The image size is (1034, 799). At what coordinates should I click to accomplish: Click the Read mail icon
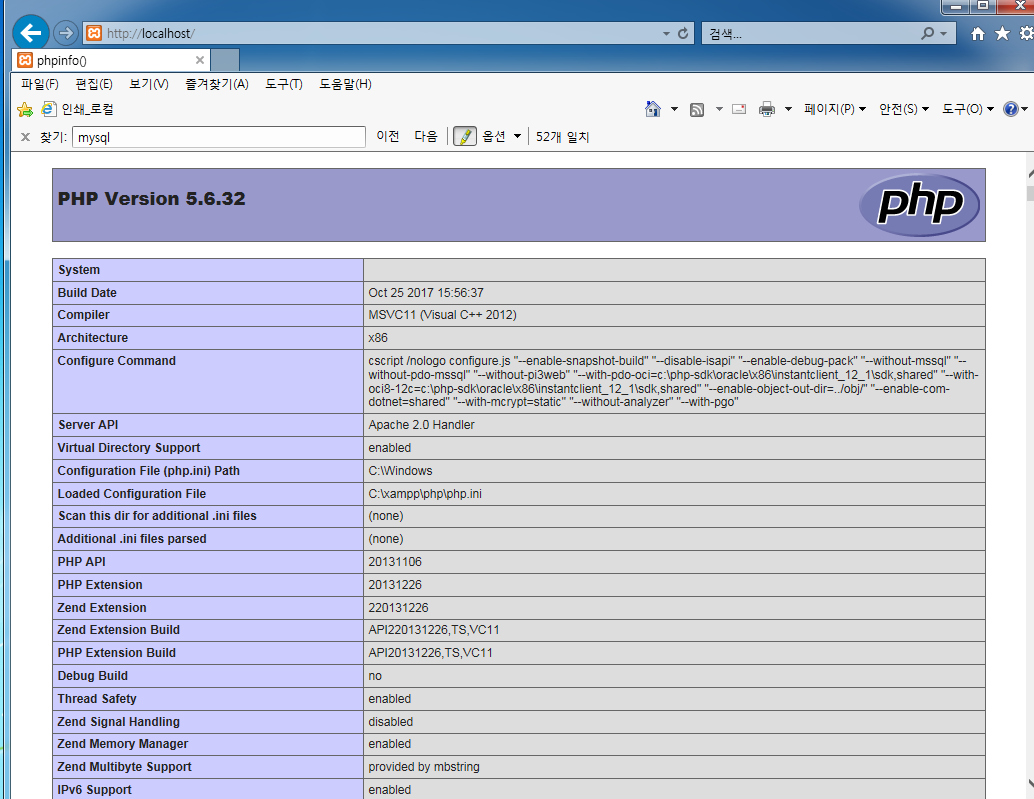coord(739,109)
